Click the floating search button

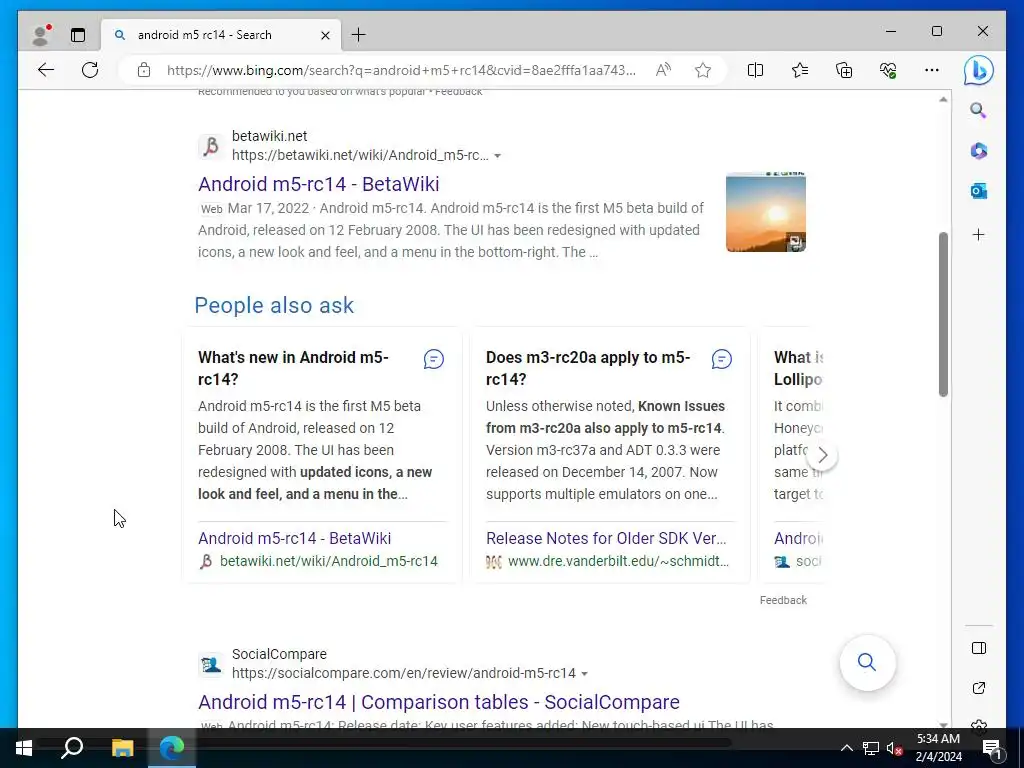867,662
